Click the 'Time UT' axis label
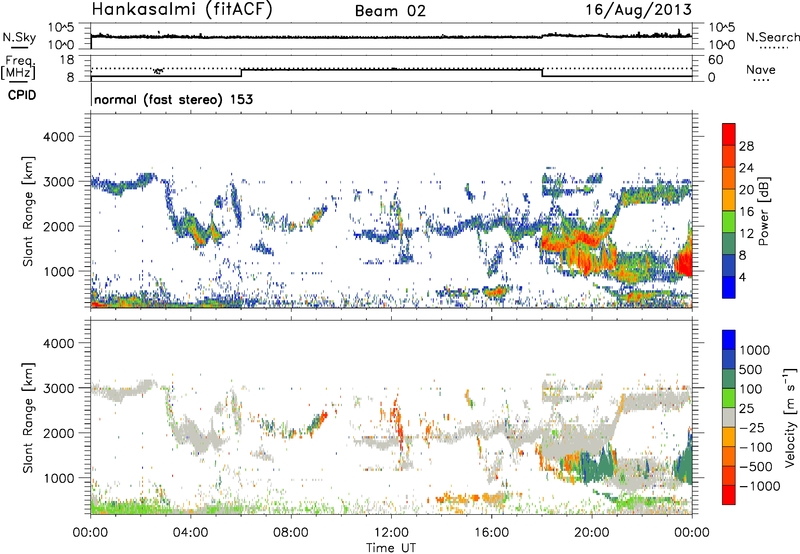 click(x=391, y=547)
